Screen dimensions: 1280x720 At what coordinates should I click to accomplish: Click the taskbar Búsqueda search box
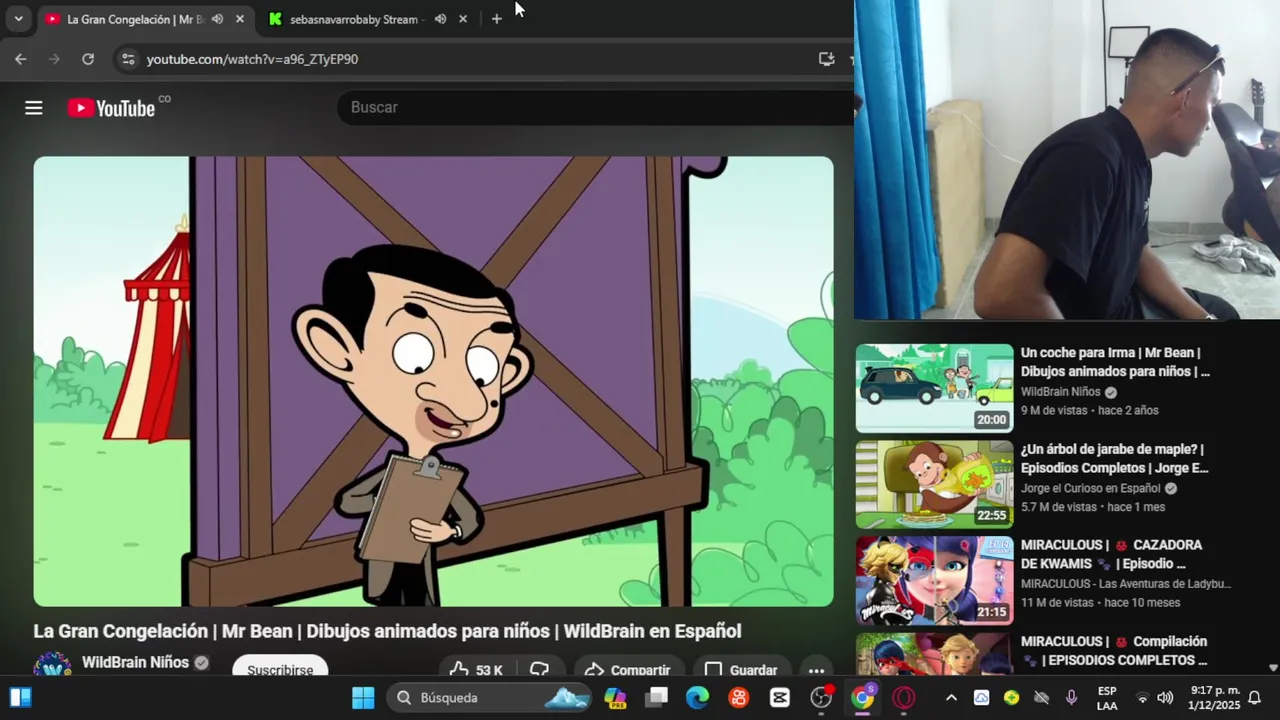point(490,698)
